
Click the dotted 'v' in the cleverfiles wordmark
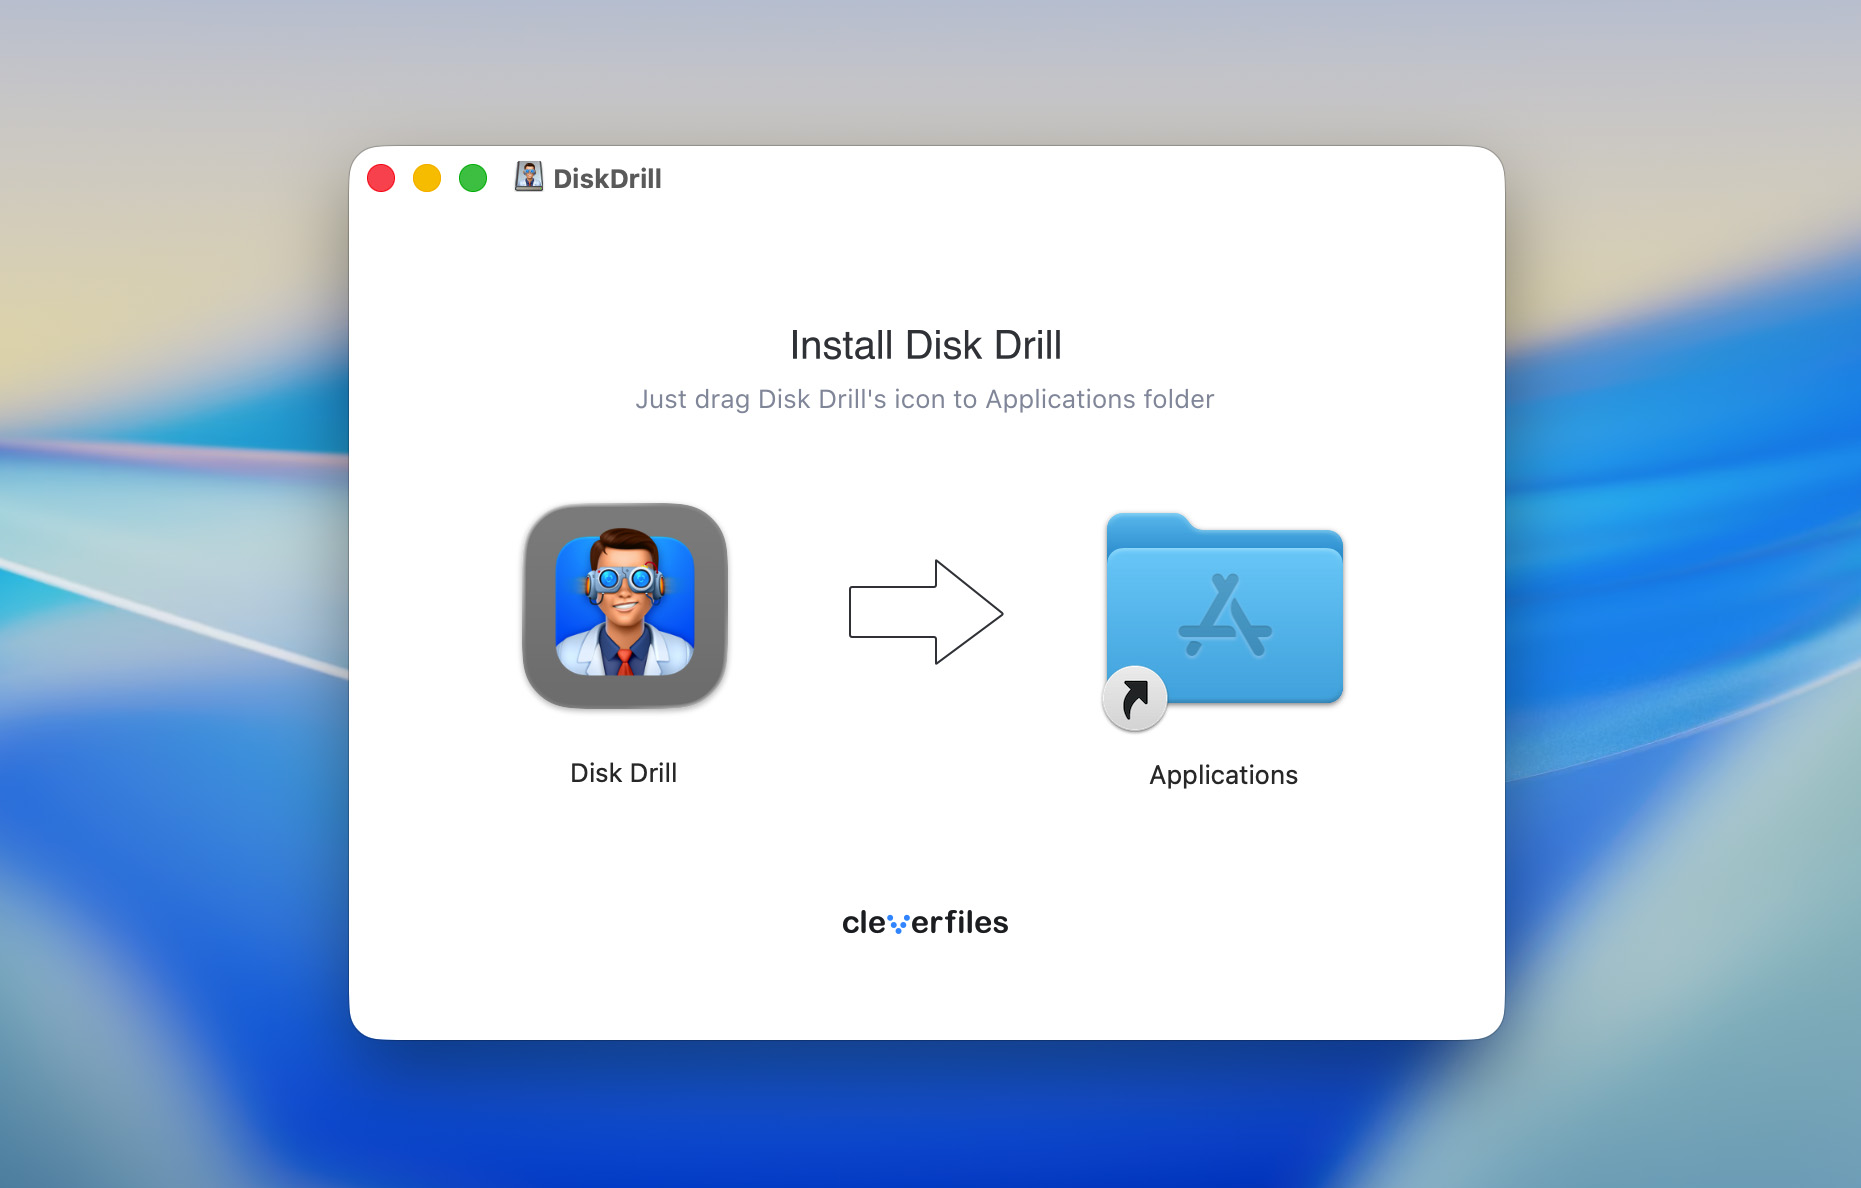click(x=900, y=924)
